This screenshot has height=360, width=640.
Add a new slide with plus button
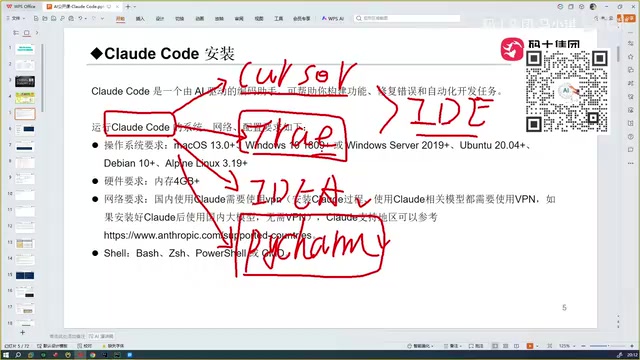click(22, 333)
